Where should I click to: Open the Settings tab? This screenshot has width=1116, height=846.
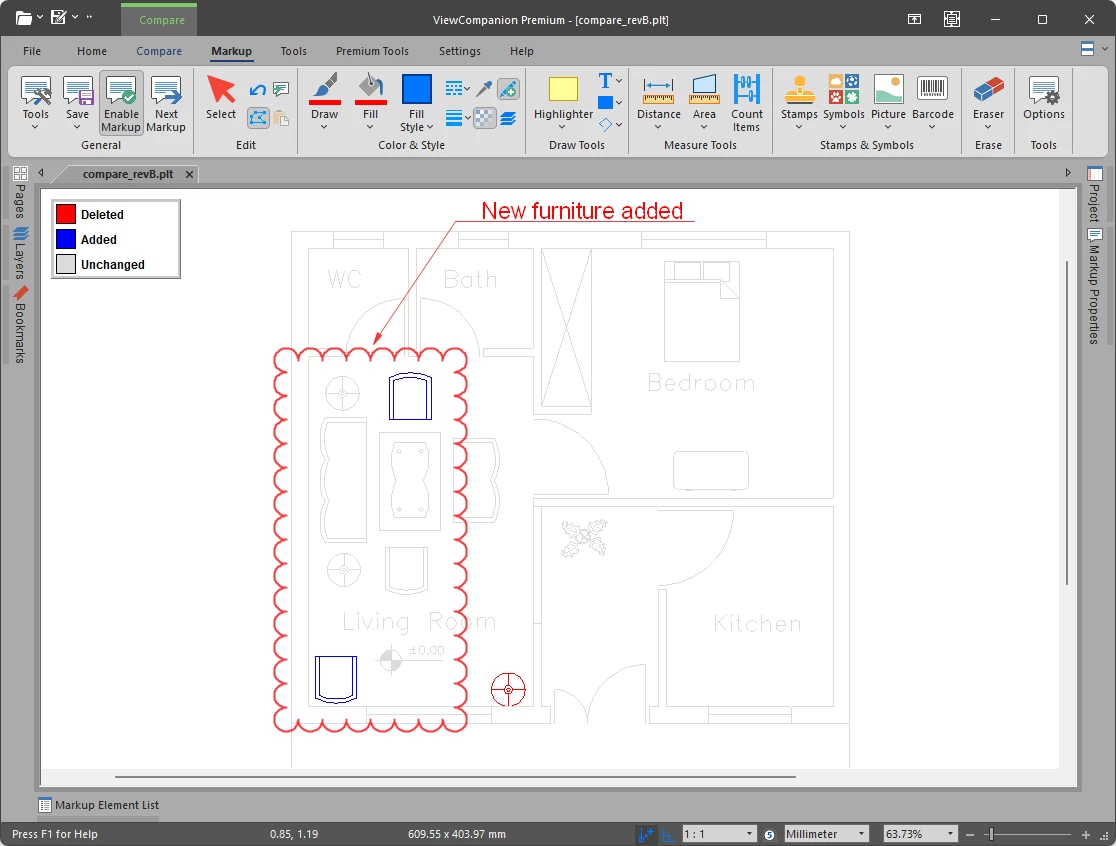(460, 51)
